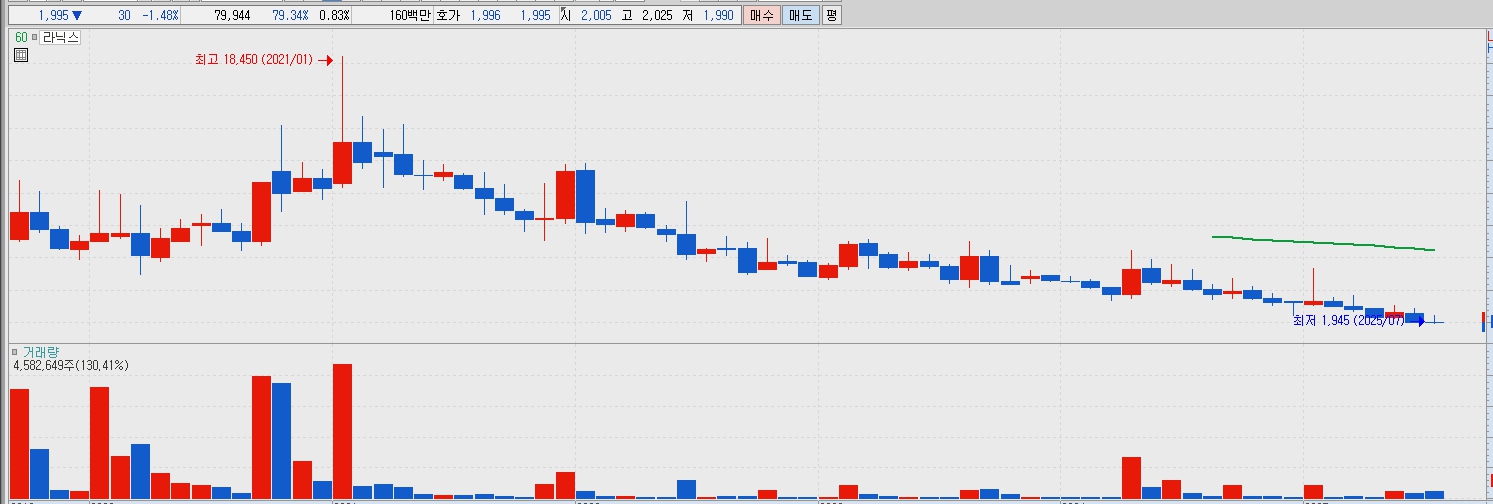This screenshot has height=504, width=1493.
Task: Click the 160백만 trading amount value
Action: pos(410,16)
